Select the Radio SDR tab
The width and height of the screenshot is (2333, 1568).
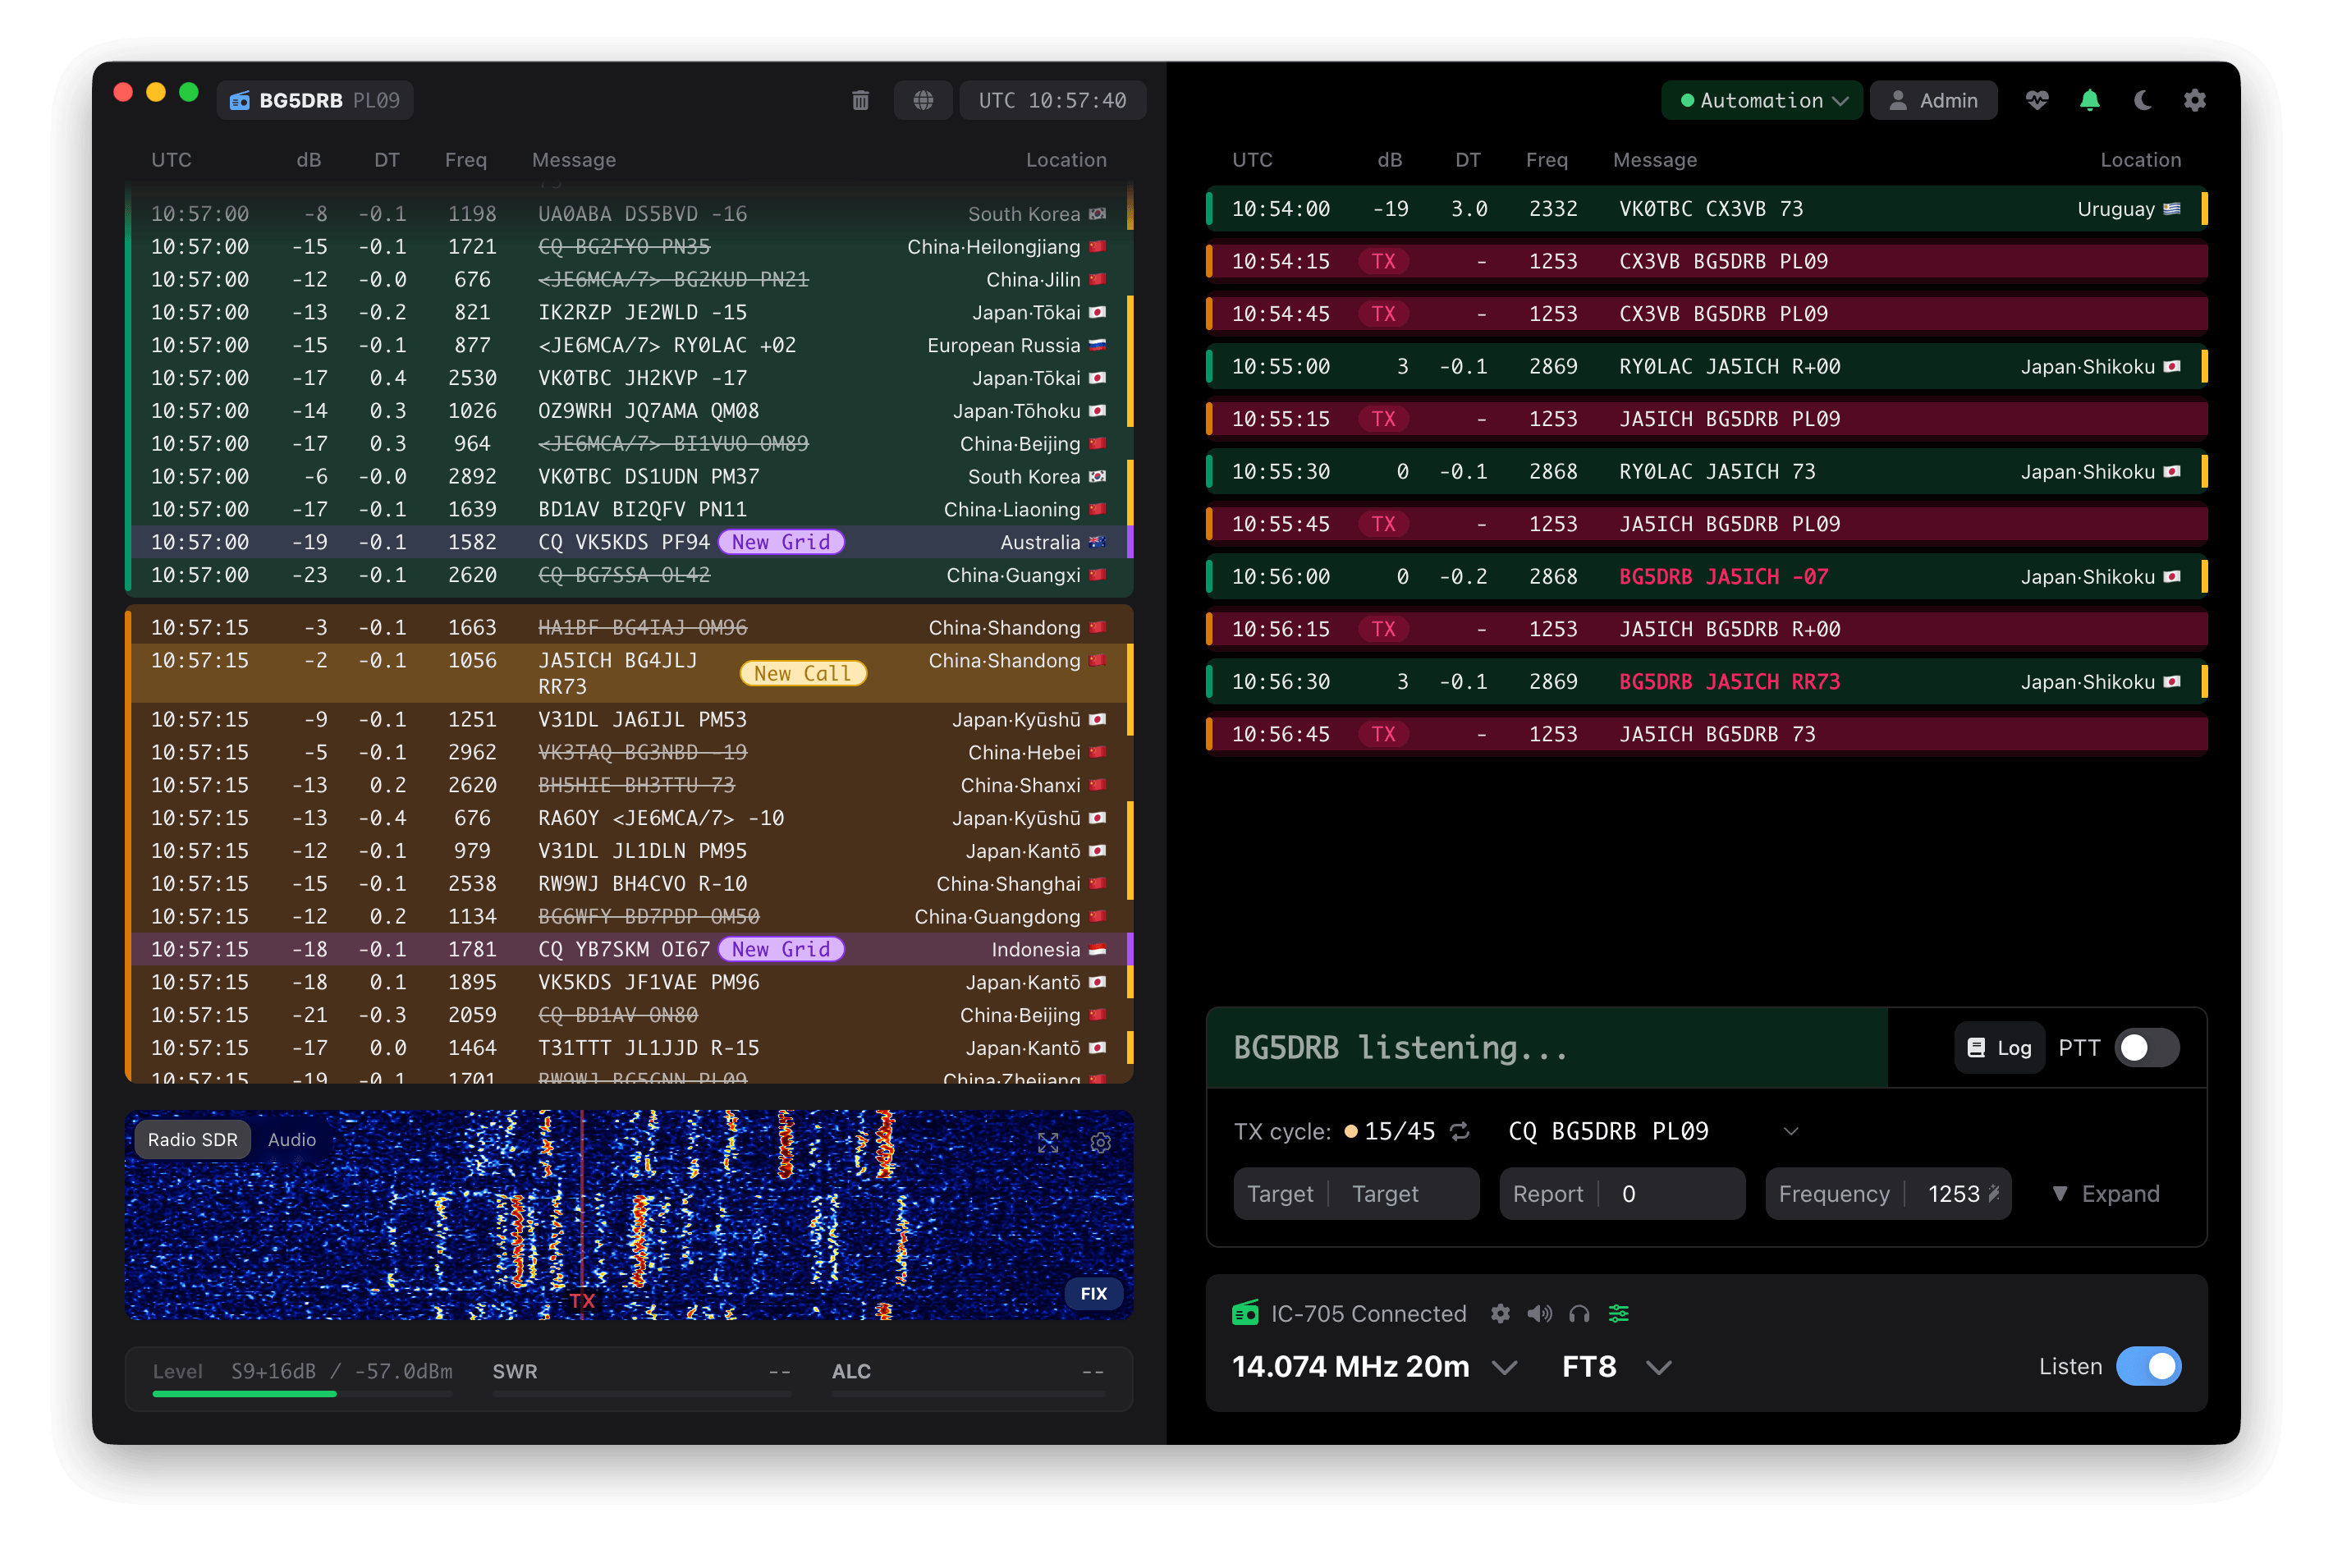point(192,1139)
